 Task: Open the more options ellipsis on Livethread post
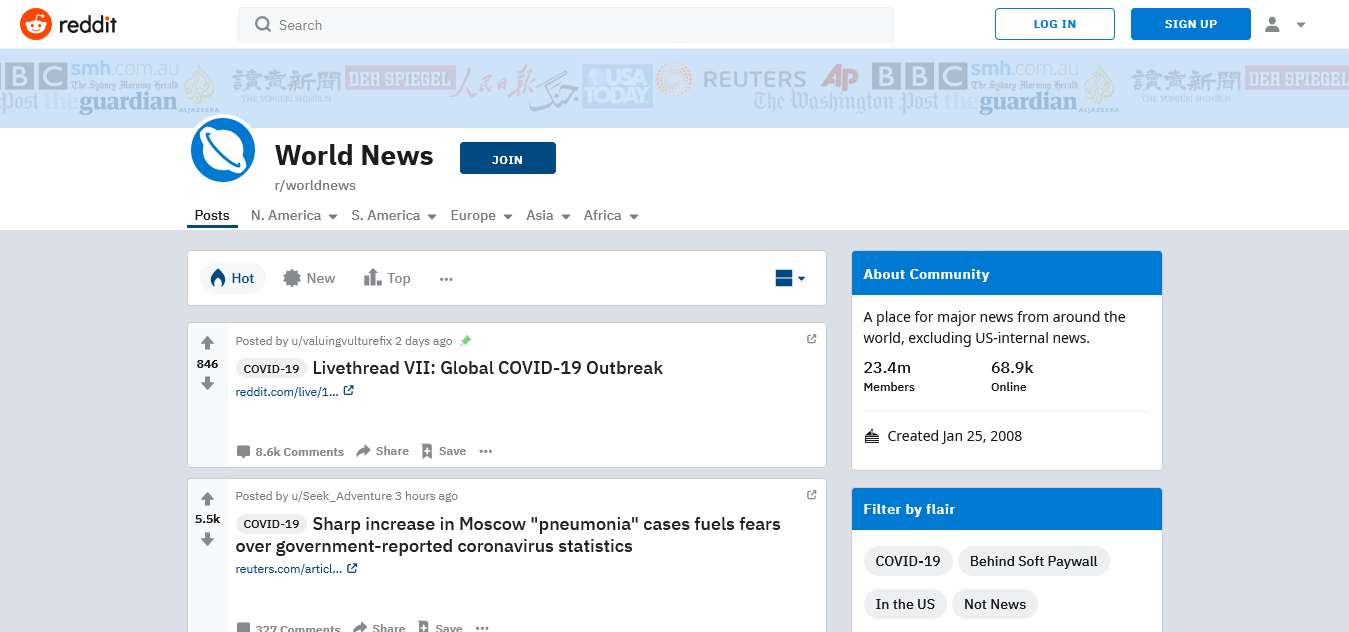[486, 451]
